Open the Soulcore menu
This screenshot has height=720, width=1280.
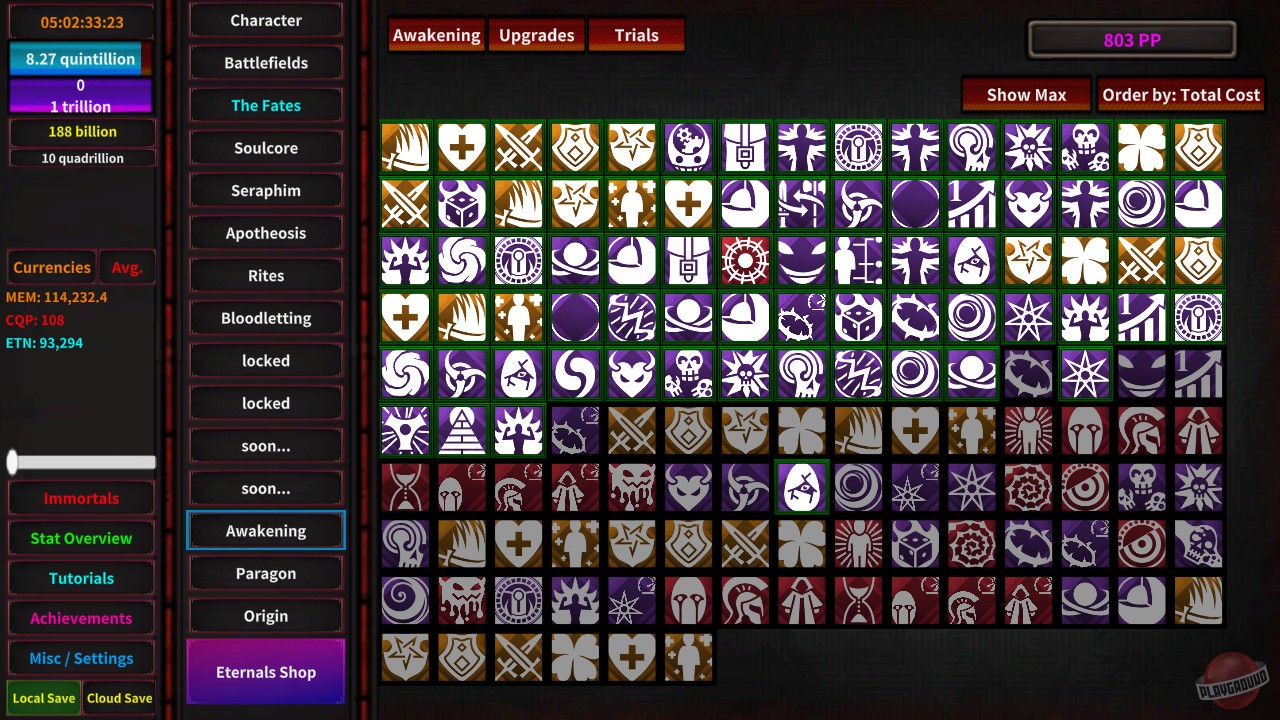tap(266, 148)
